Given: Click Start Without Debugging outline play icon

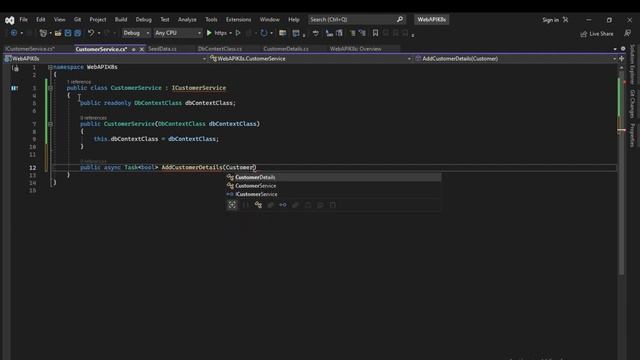Looking at the screenshot, I should [x=238, y=33].
